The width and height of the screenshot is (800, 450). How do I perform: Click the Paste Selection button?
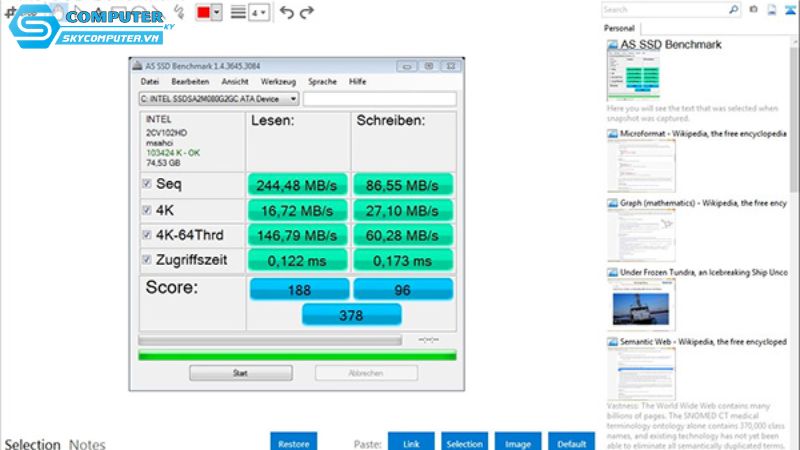[x=464, y=442]
